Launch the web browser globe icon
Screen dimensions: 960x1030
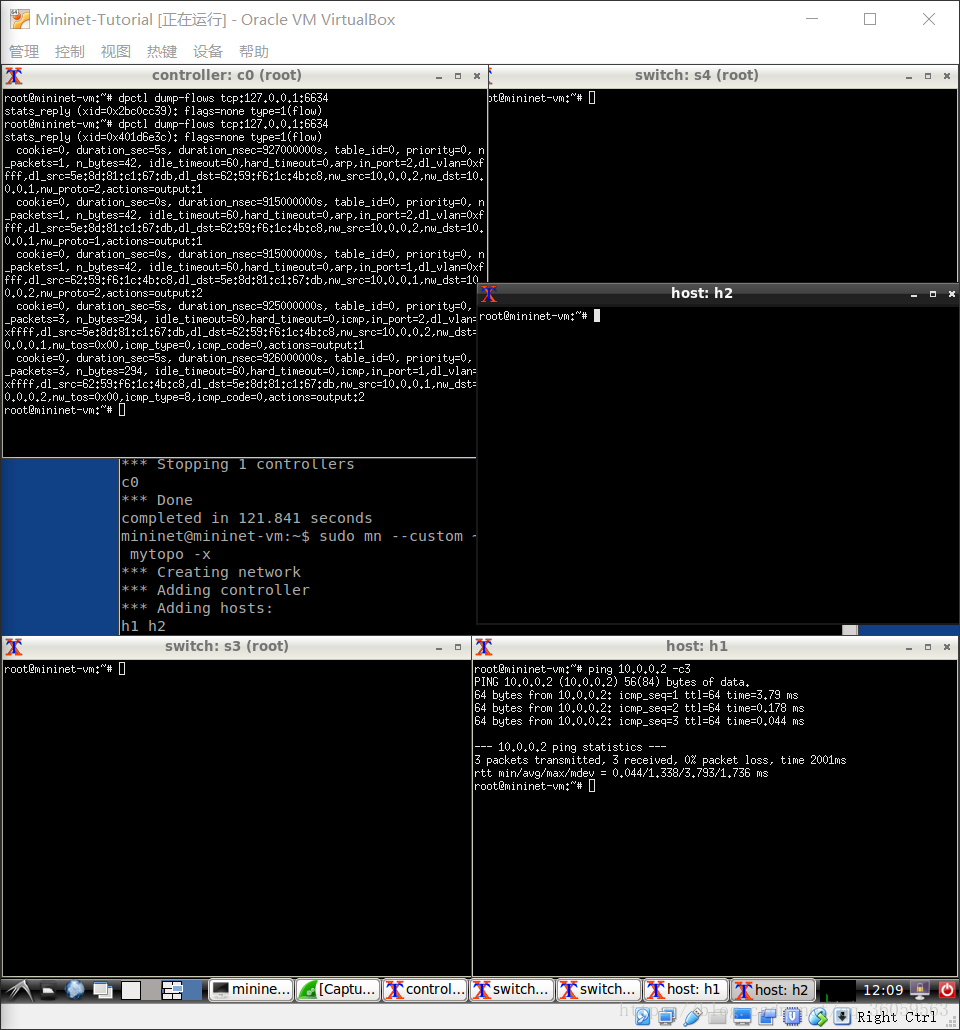(x=75, y=990)
